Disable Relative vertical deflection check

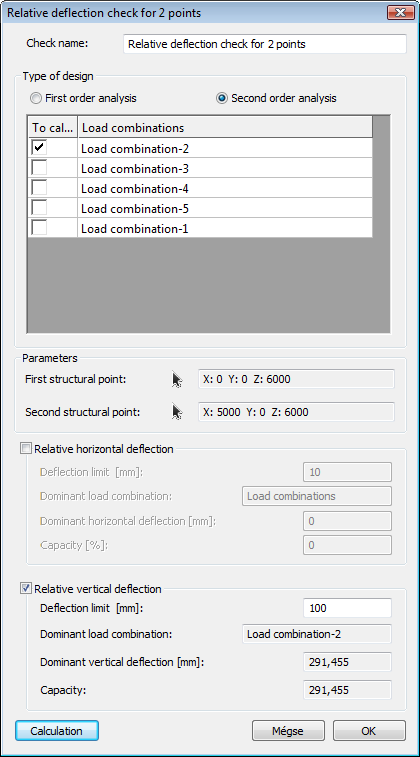25,589
